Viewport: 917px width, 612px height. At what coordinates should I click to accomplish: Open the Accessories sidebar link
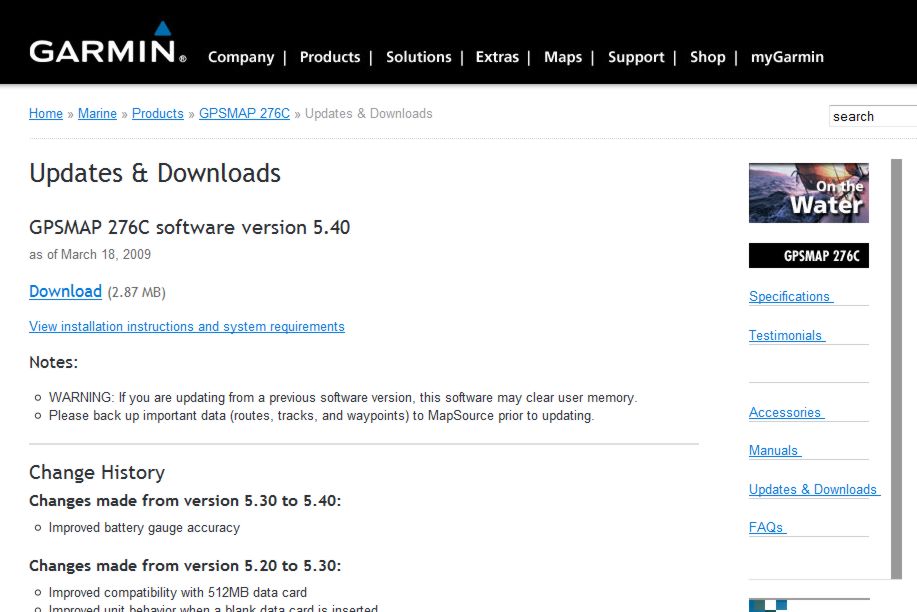(785, 412)
